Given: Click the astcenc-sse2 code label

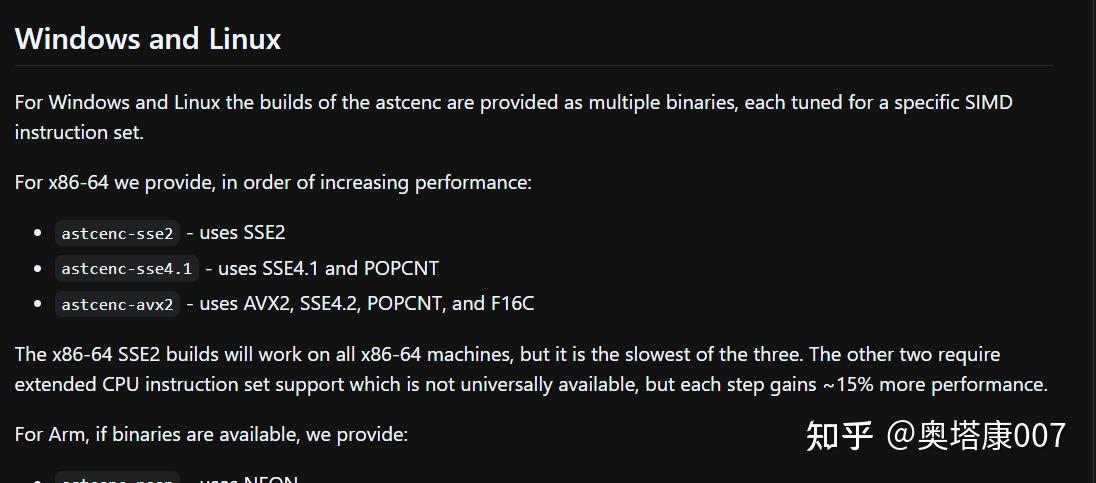Looking at the screenshot, I should click(x=117, y=233).
